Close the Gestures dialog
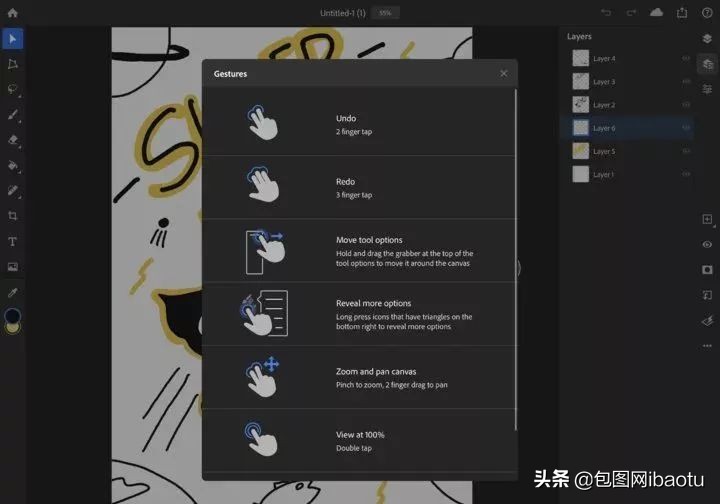Viewport: 720px width, 504px height. click(x=504, y=73)
